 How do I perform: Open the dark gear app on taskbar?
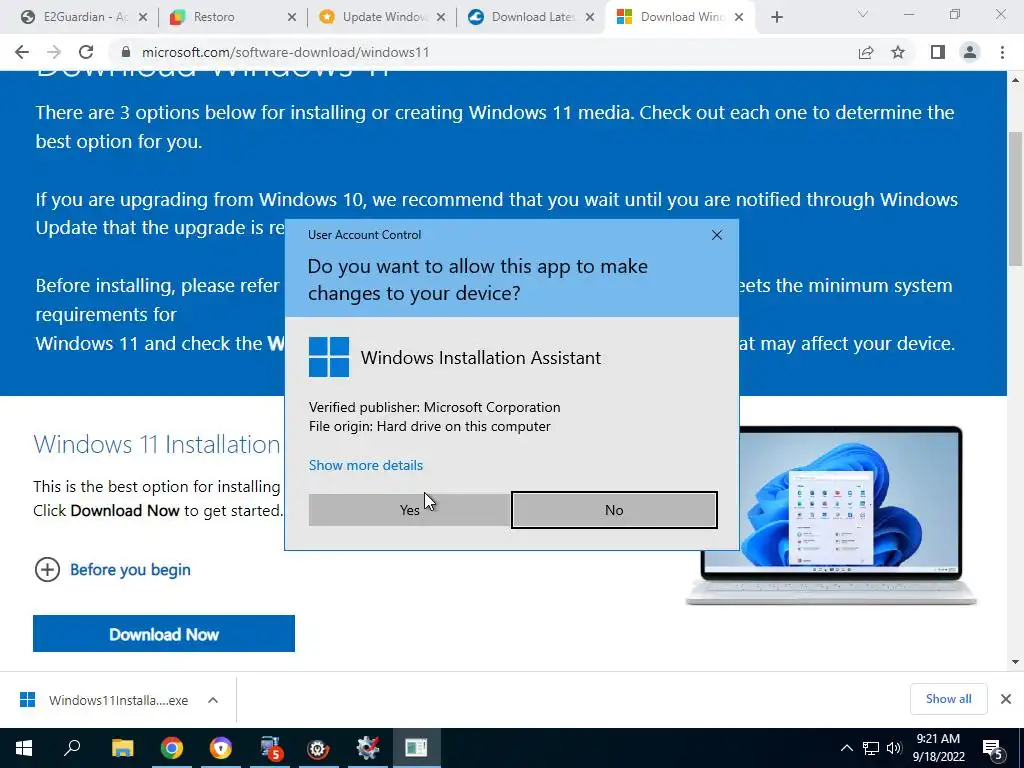coord(318,748)
